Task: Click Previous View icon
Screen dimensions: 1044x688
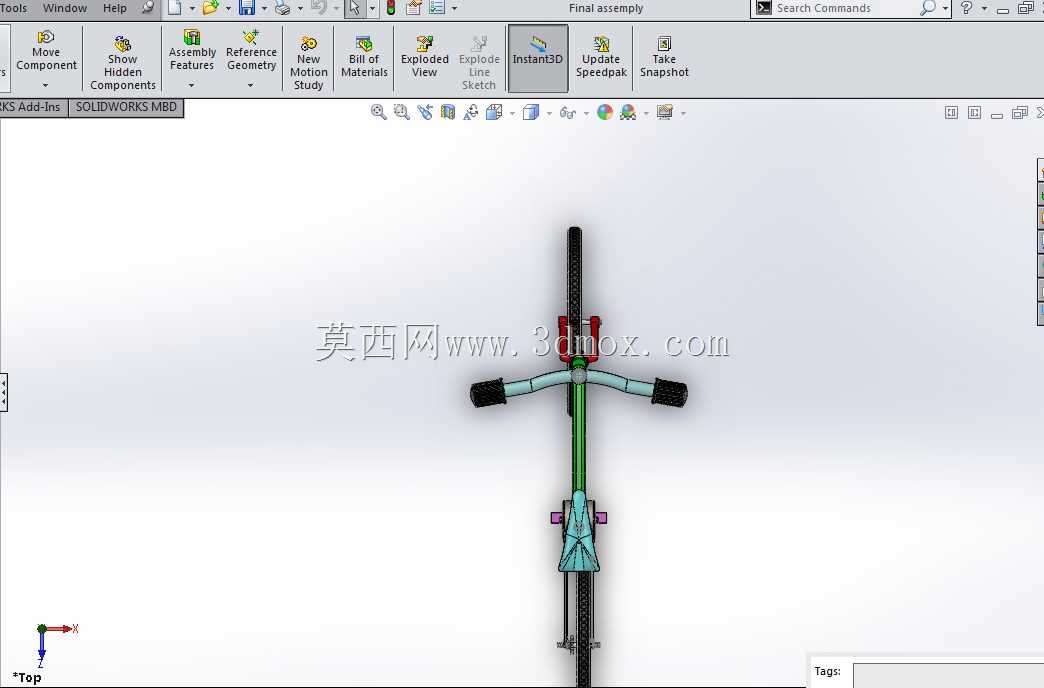Action: click(425, 113)
